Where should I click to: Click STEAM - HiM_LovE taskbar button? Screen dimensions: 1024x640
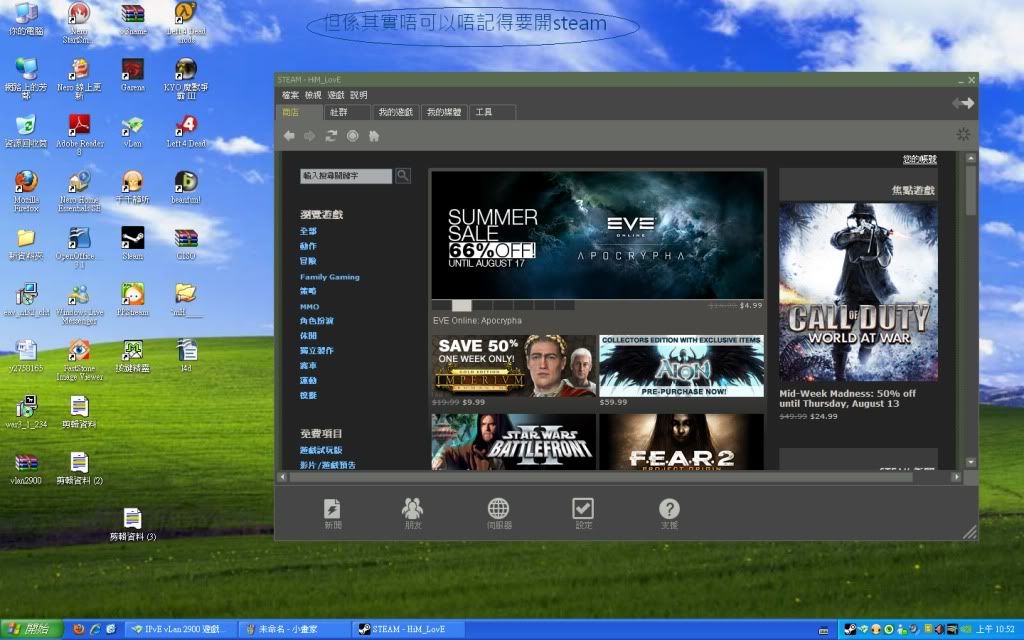coord(408,630)
